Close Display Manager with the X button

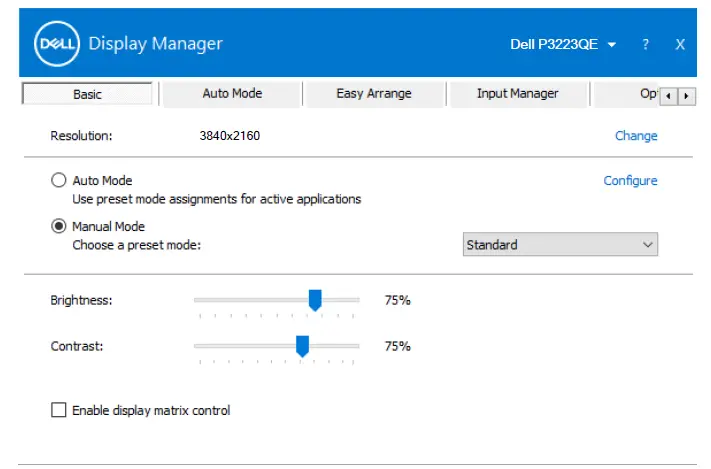pyautogui.click(x=680, y=44)
